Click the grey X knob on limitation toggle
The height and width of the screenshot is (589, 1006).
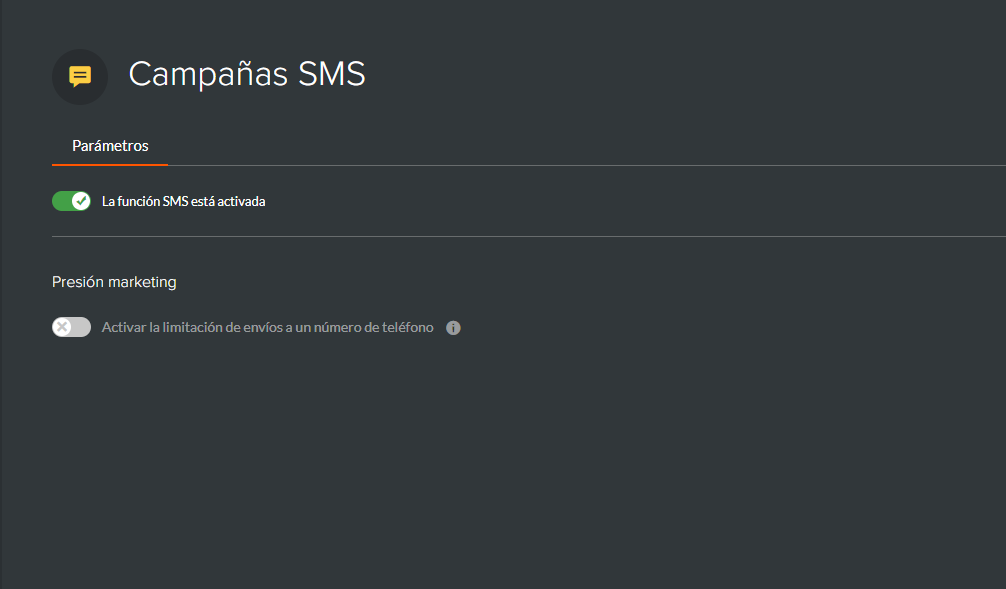pyautogui.click(x=62, y=327)
